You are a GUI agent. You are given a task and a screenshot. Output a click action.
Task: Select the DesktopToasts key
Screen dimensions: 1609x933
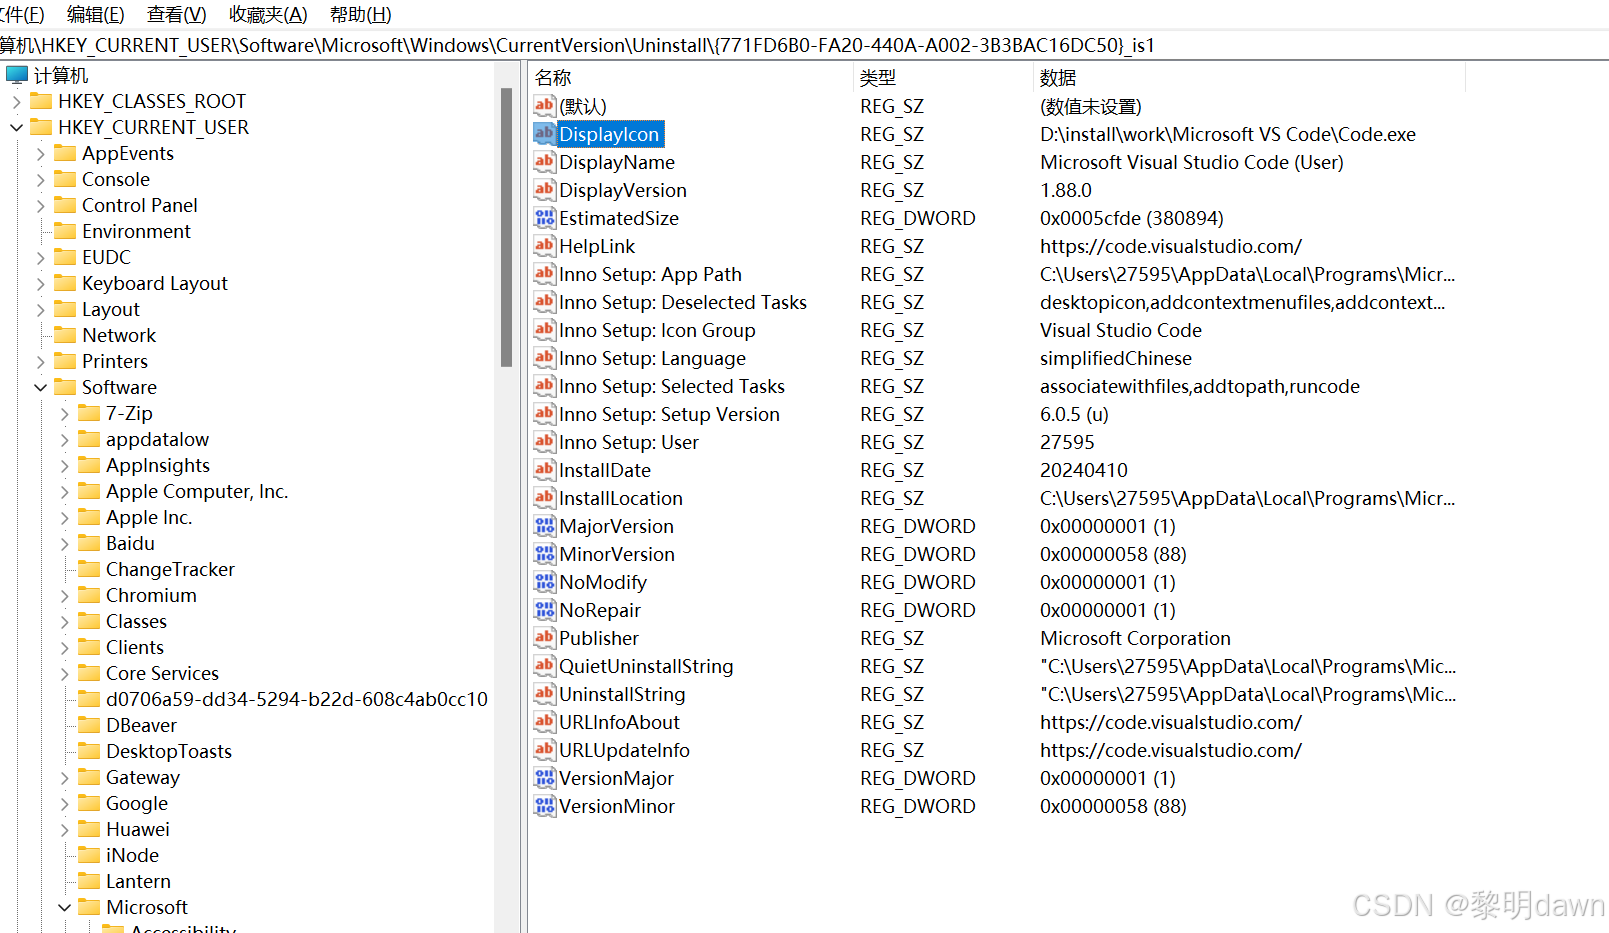click(169, 751)
